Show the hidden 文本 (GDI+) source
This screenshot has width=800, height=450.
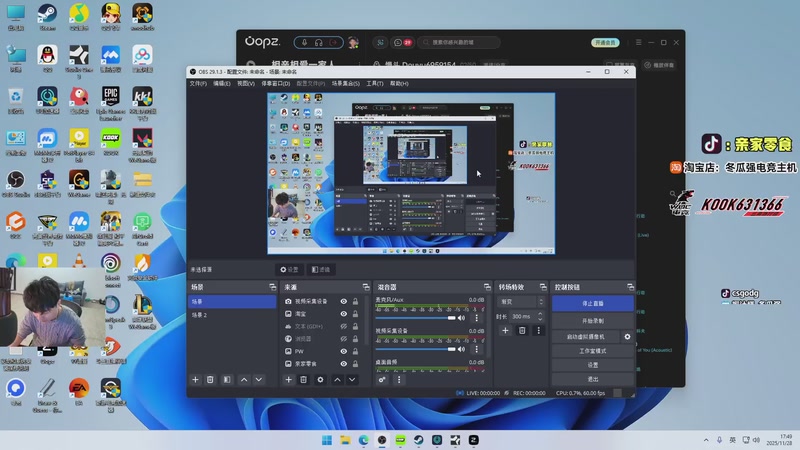click(x=343, y=326)
